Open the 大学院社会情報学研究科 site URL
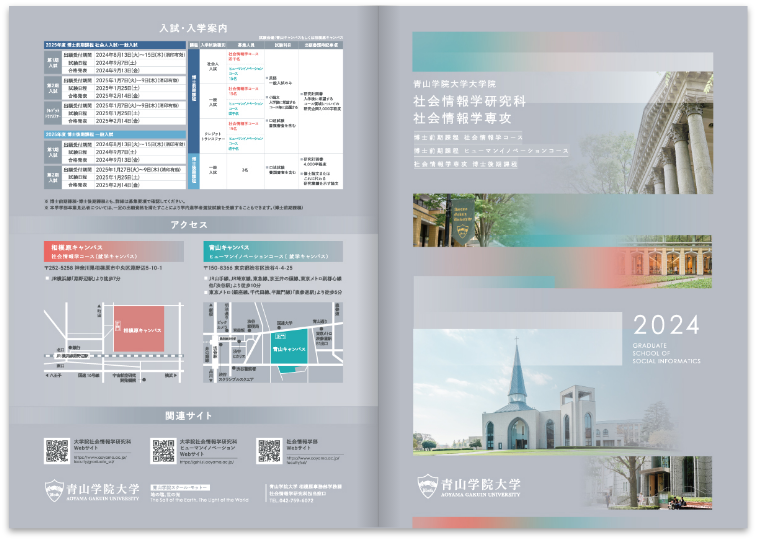Image resolution: width=757 pixels, height=541 pixels. 100,459
